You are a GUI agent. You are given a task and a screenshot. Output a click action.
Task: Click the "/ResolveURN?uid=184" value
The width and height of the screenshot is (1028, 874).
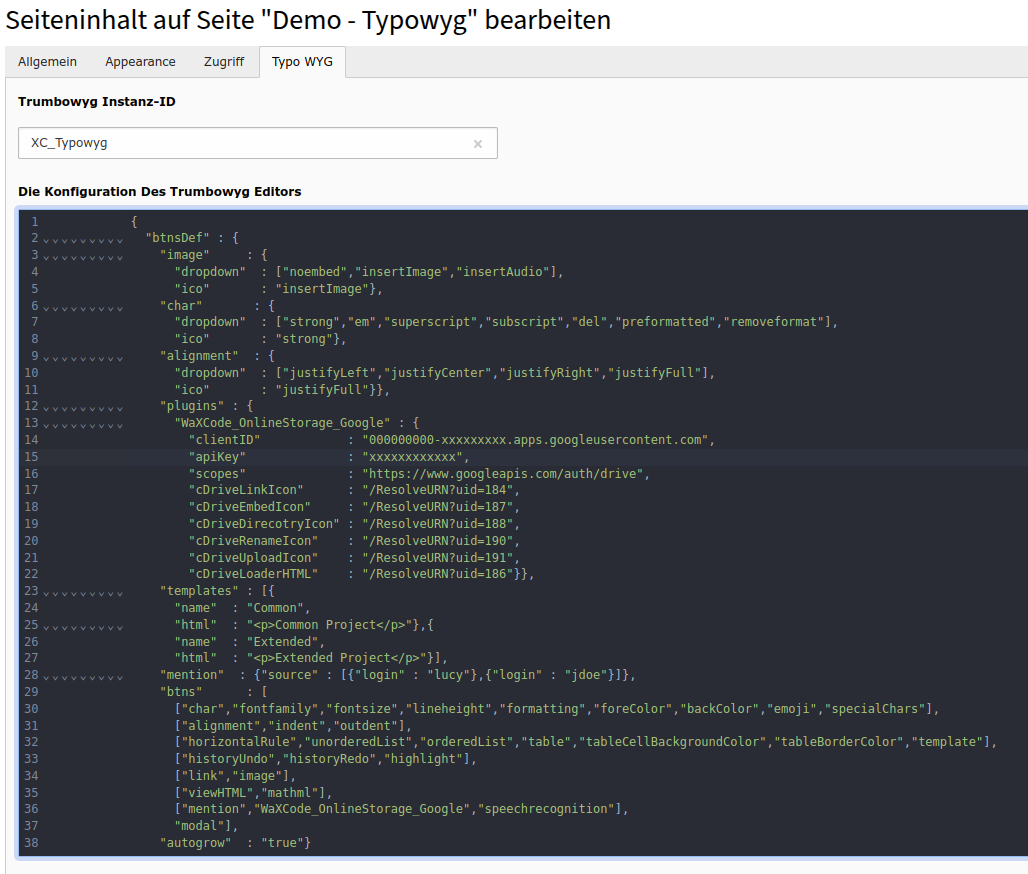click(437, 490)
